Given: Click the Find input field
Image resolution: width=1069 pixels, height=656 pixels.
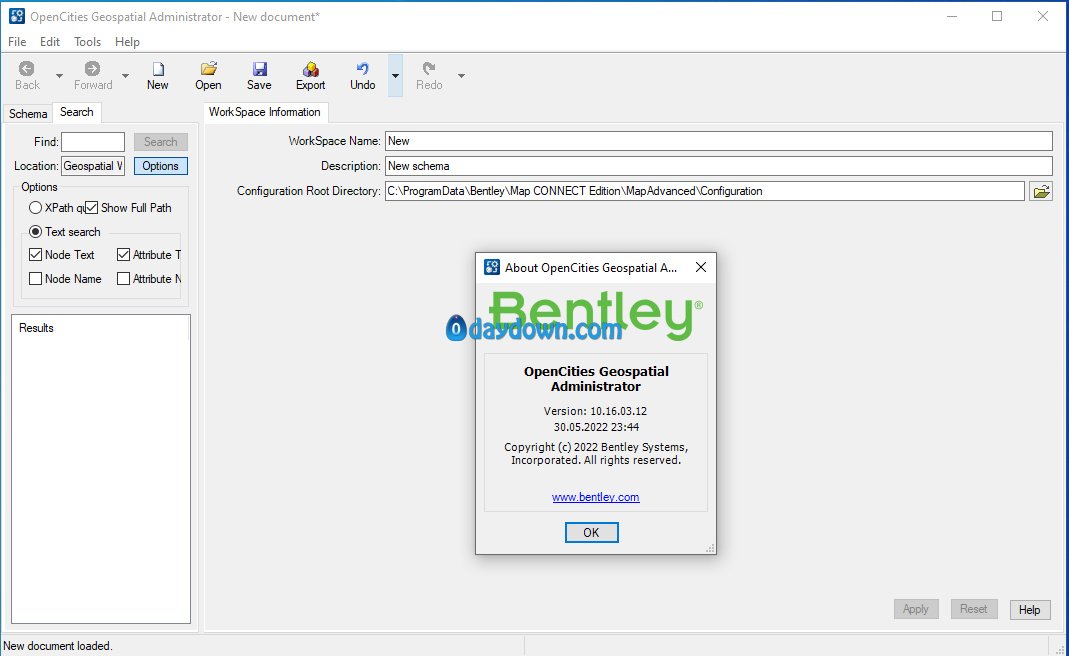Looking at the screenshot, I should [93, 142].
